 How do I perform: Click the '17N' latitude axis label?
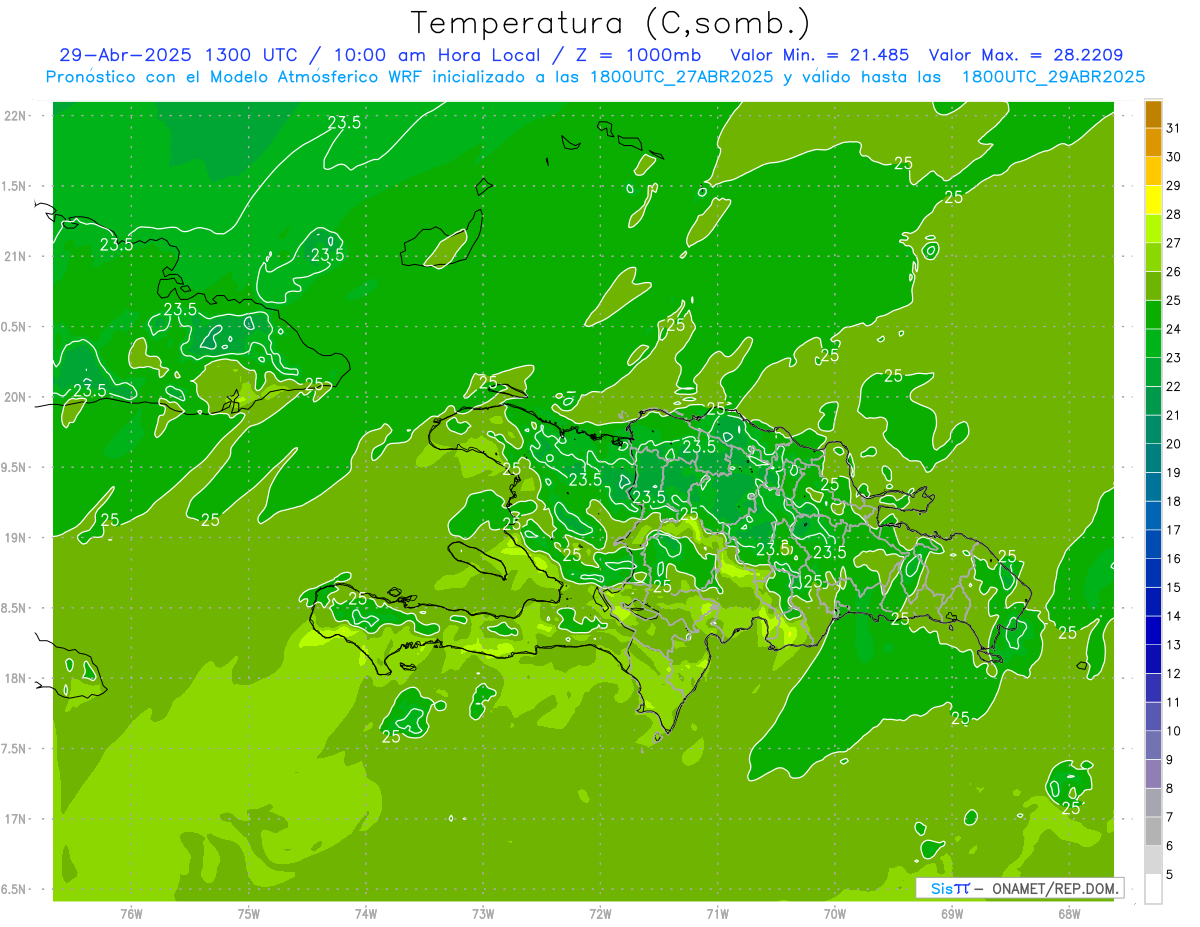[x=16, y=819]
